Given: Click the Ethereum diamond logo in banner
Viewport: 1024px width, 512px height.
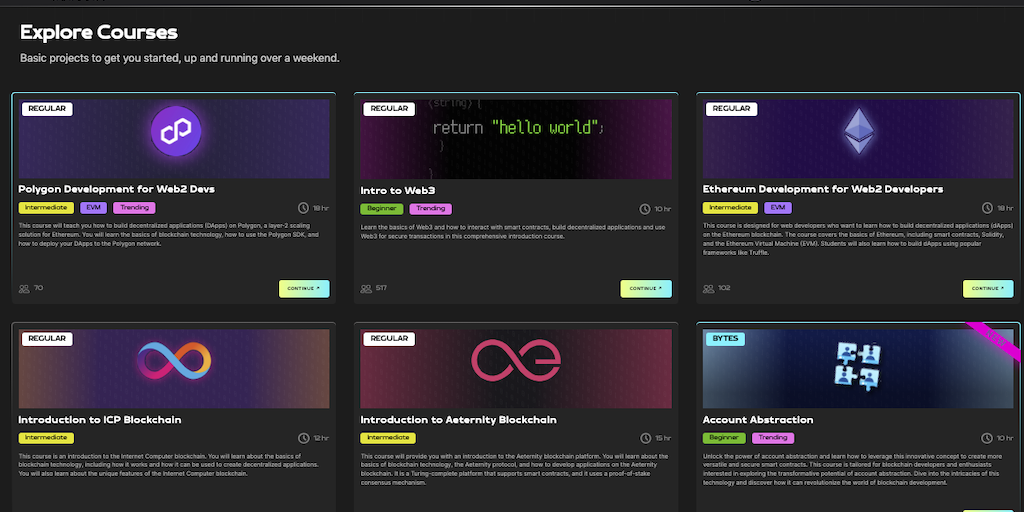Looking at the screenshot, I should 858,131.
